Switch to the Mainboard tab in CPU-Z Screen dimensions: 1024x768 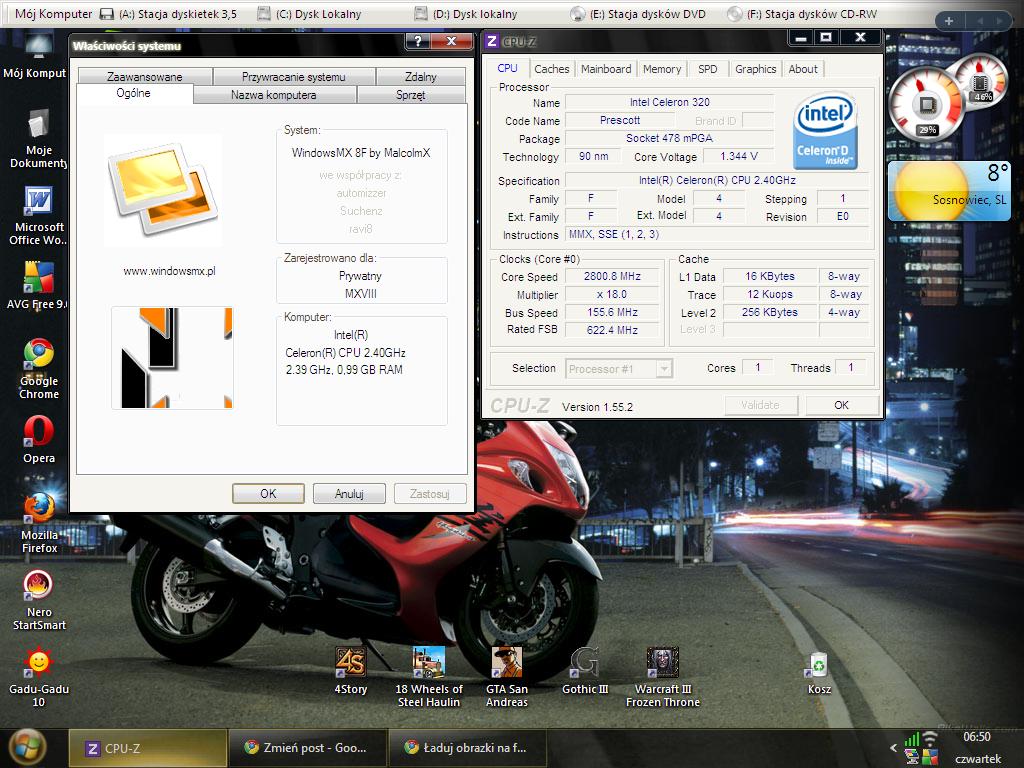(606, 69)
